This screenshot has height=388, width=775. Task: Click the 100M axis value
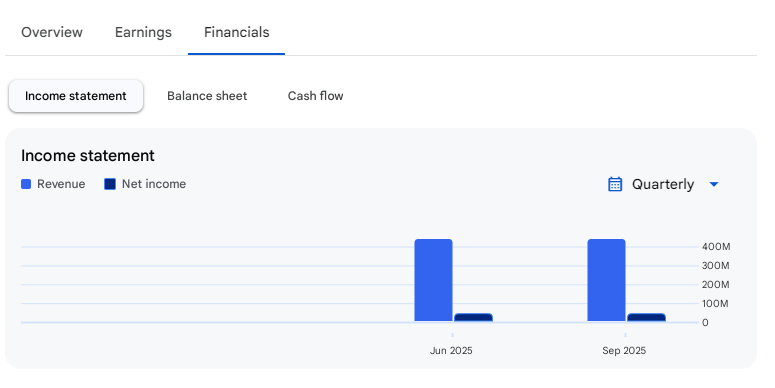pos(715,303)
